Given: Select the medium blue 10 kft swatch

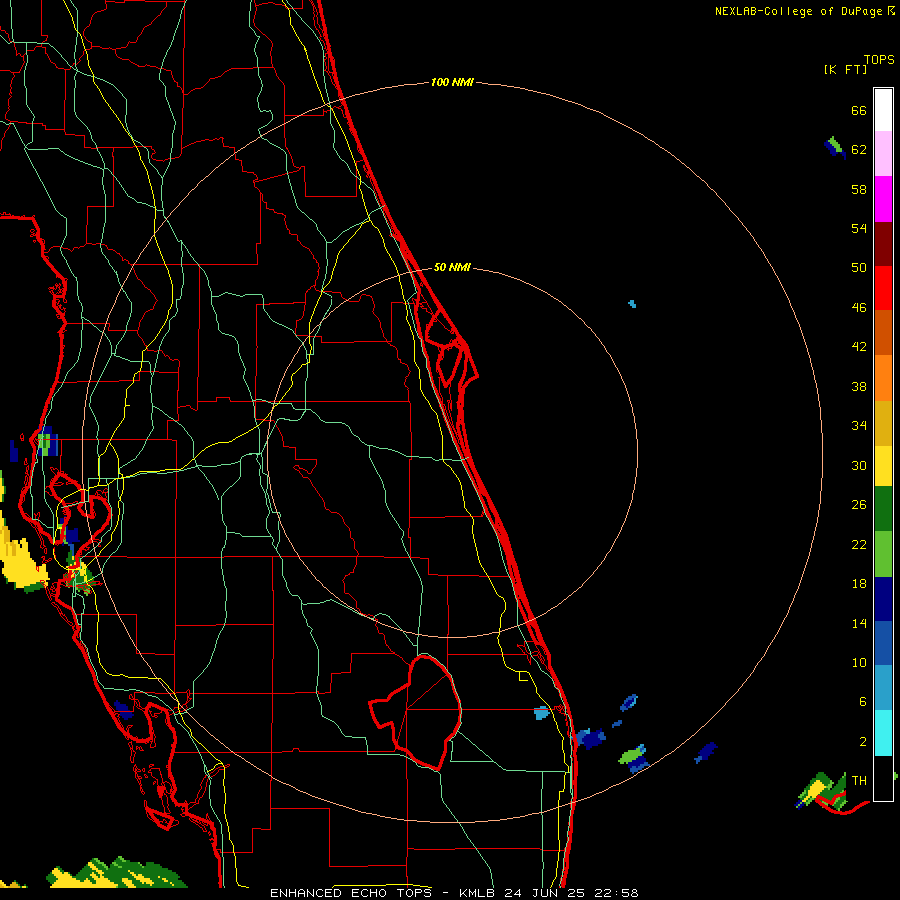Looking at the screenshot, I should 883,643.
